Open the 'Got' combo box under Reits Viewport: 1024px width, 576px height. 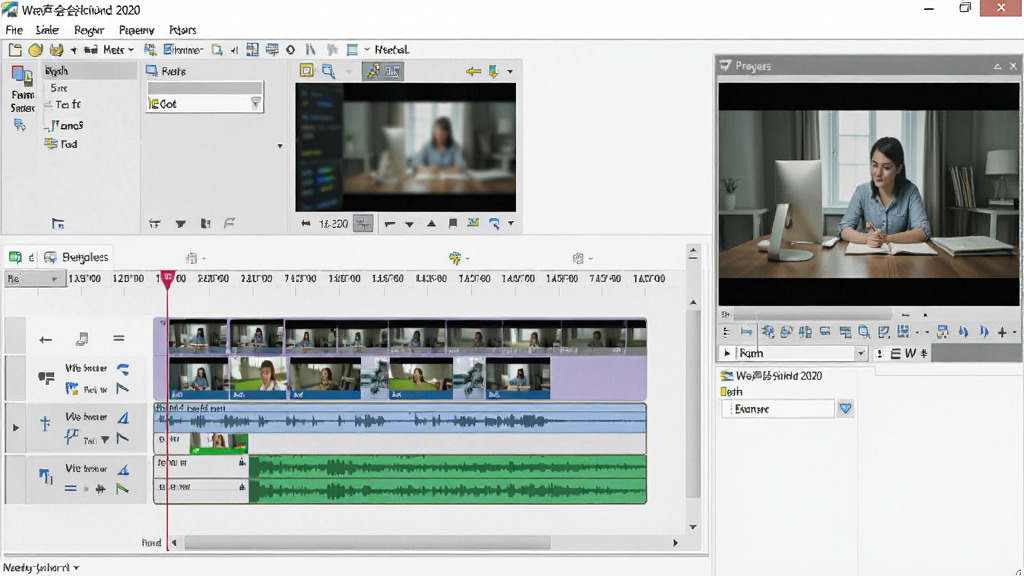(205, 104)
